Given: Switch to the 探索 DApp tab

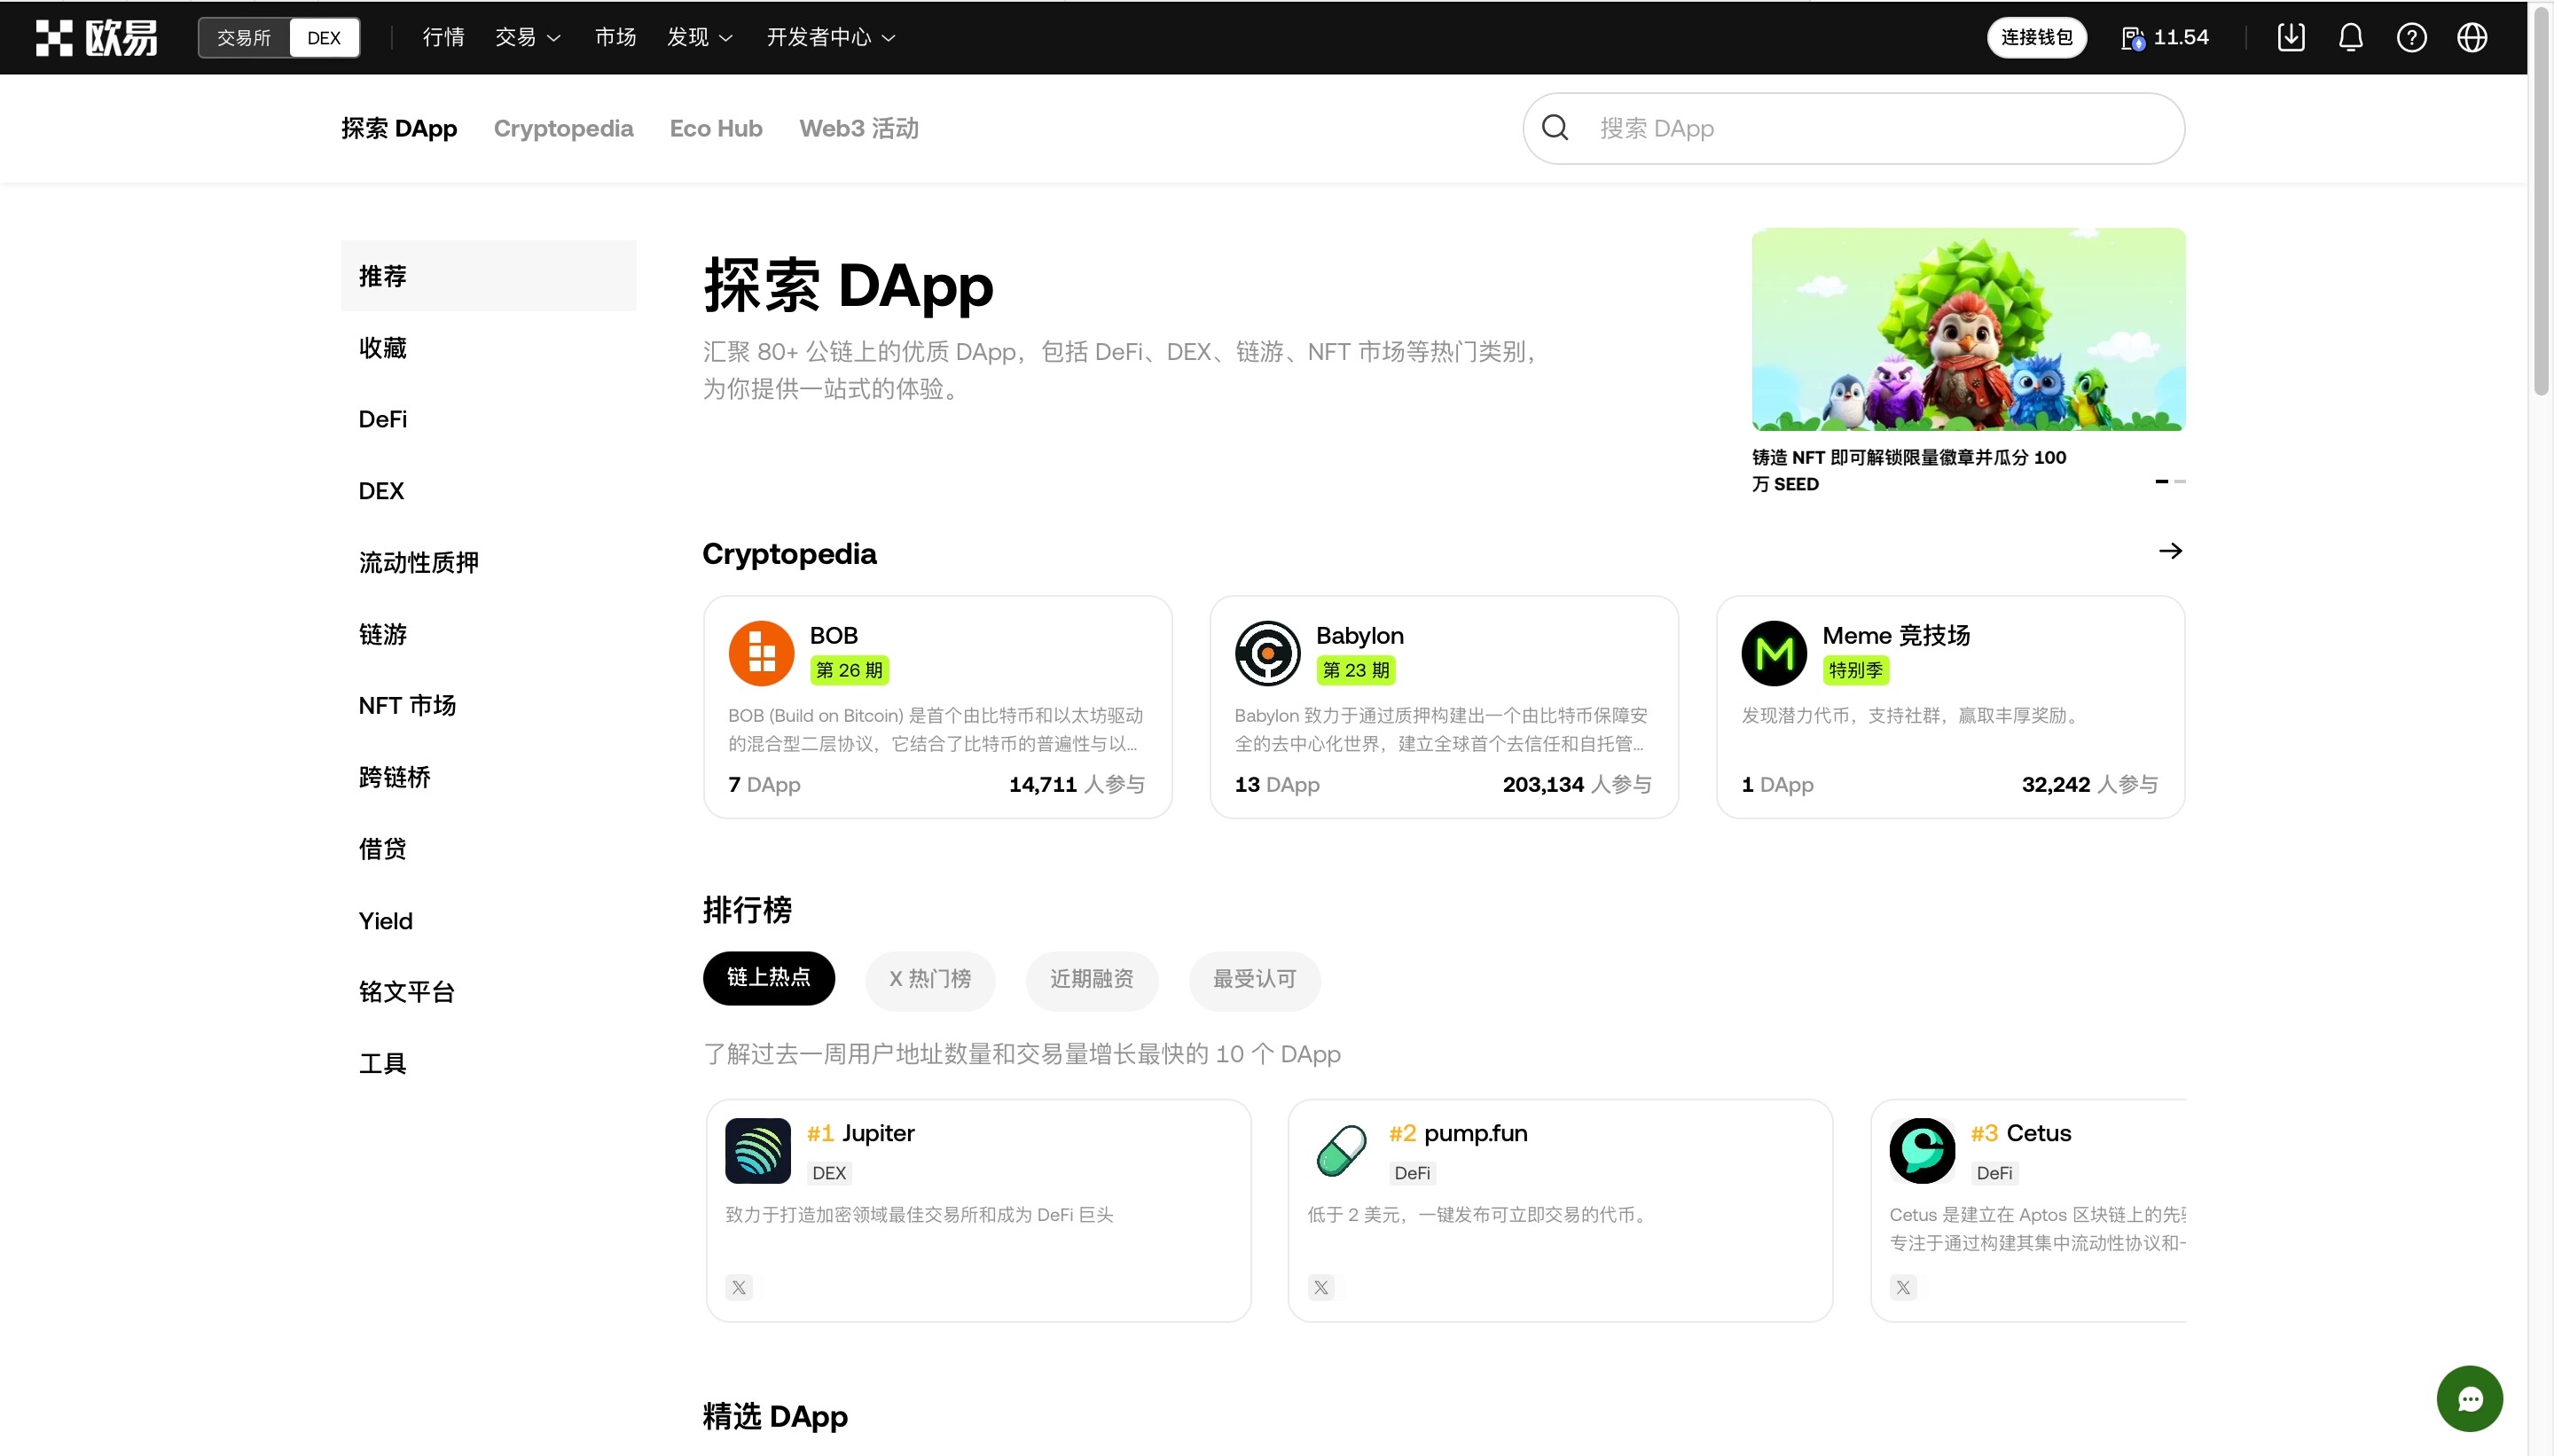Looking at the screenshot, I should [x=399, y=128].
